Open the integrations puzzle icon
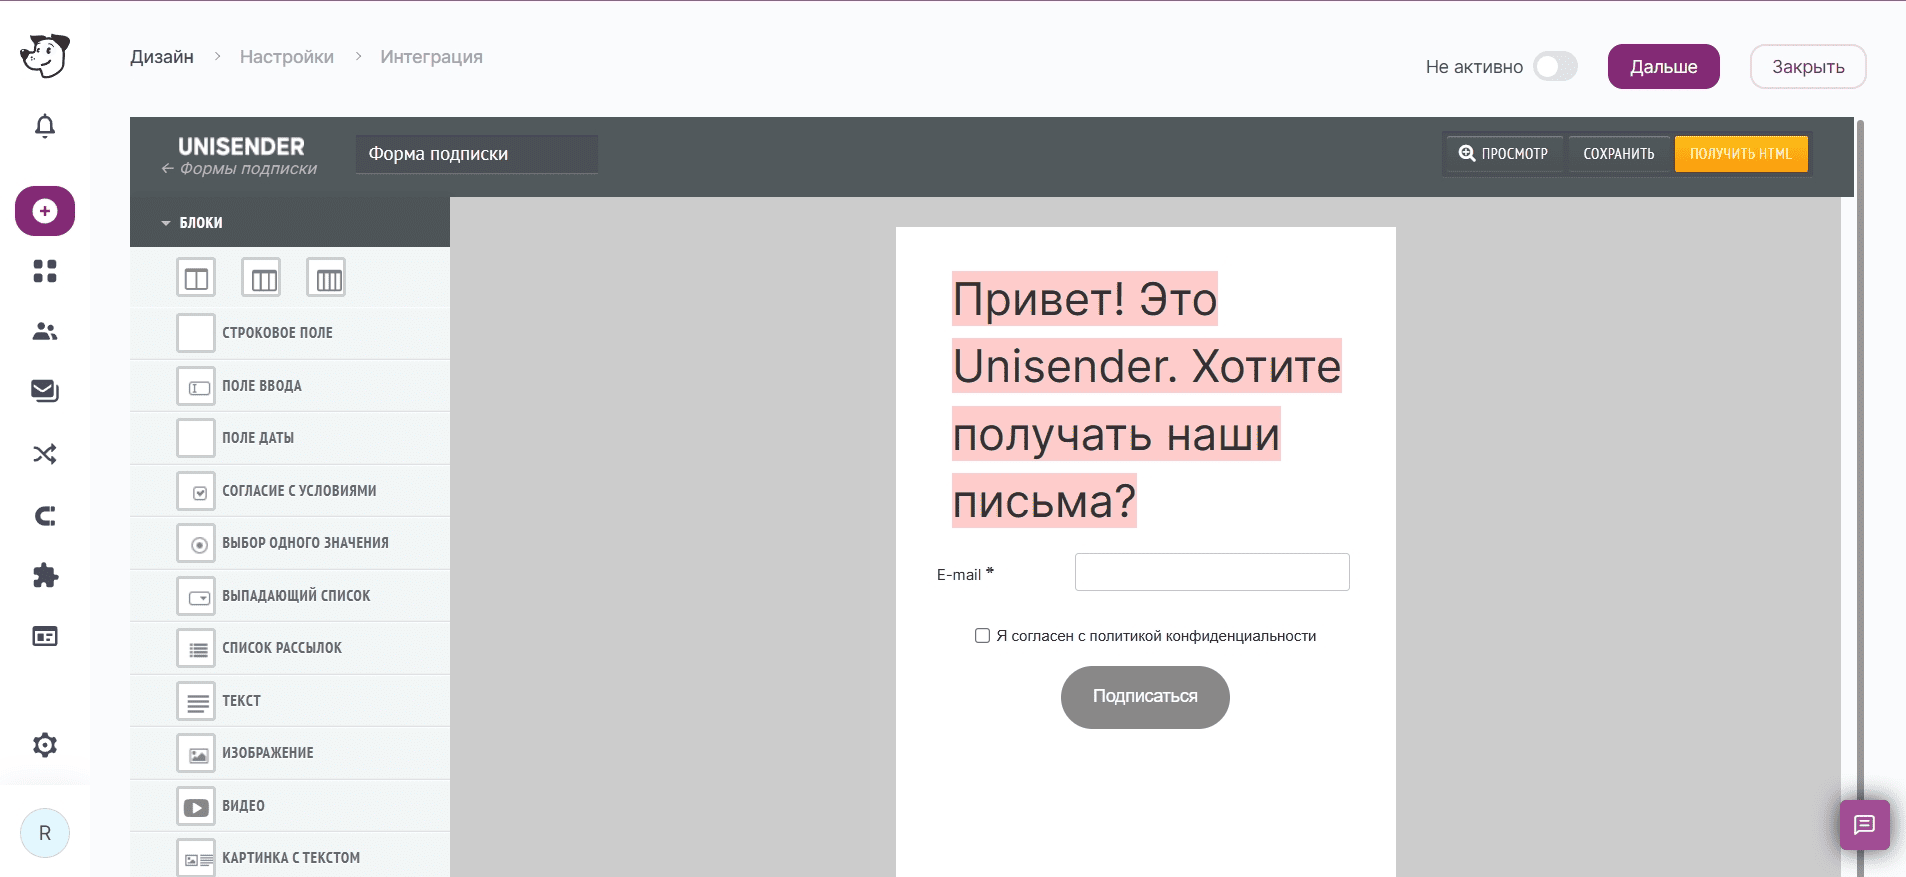 45,576
